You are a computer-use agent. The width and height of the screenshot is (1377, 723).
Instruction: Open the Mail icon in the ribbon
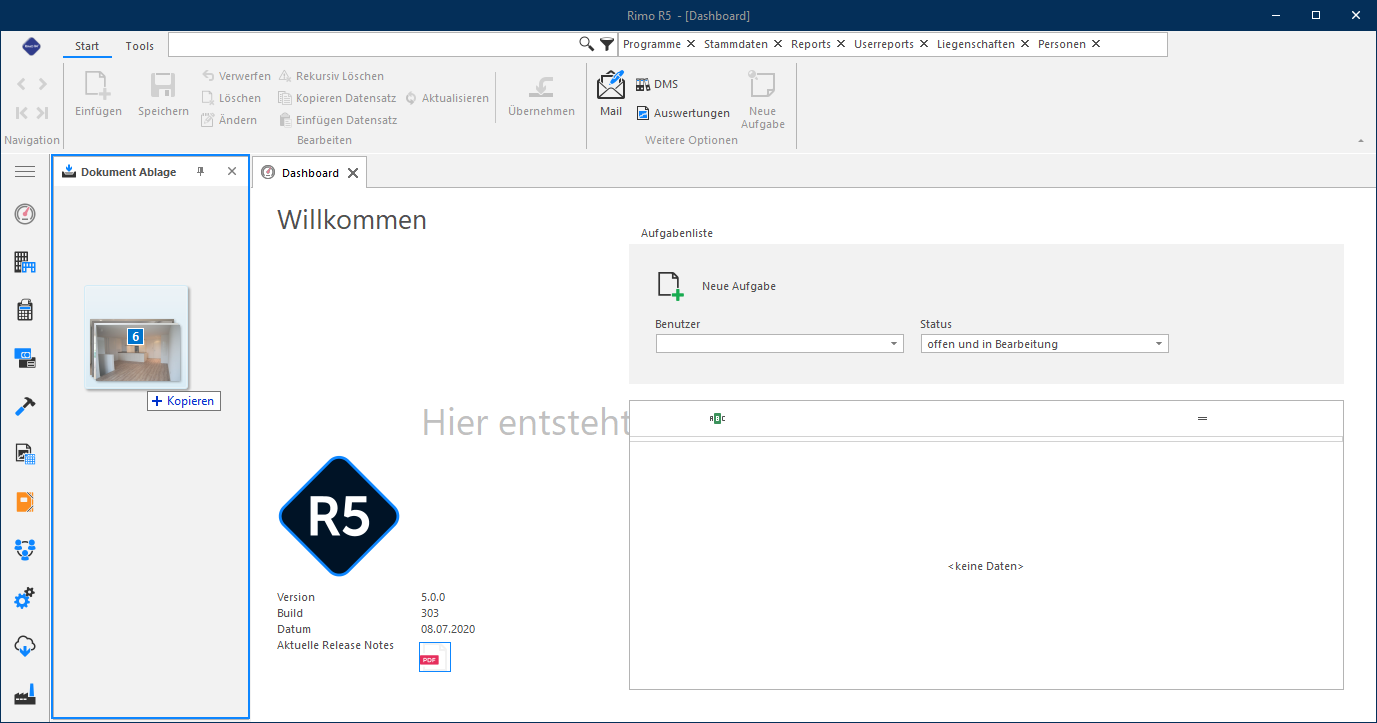pyautogui.click(x=611, y=94)
